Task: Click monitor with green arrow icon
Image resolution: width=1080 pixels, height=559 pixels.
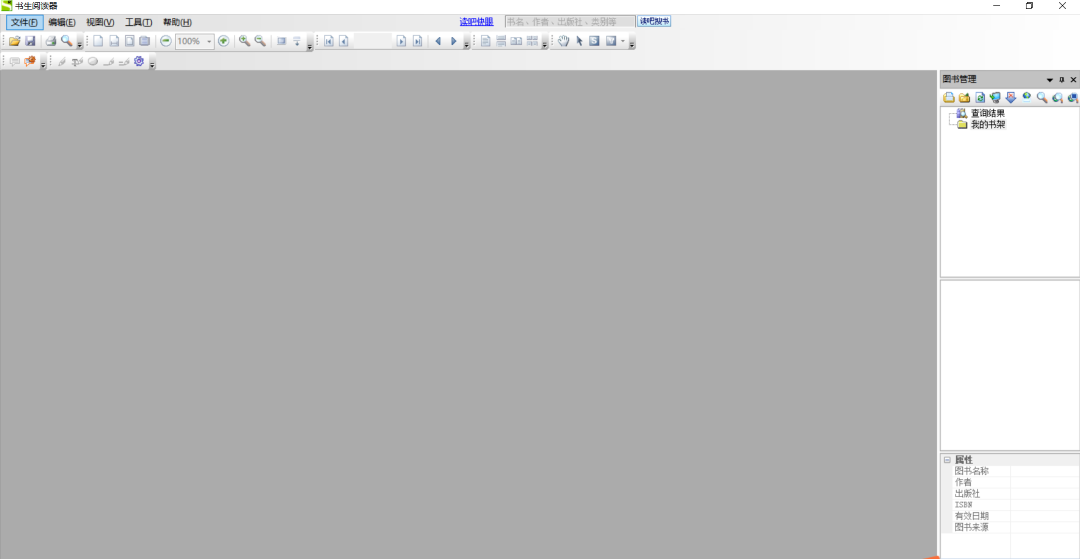Action: pyautogui.click(x=995, y=98)
